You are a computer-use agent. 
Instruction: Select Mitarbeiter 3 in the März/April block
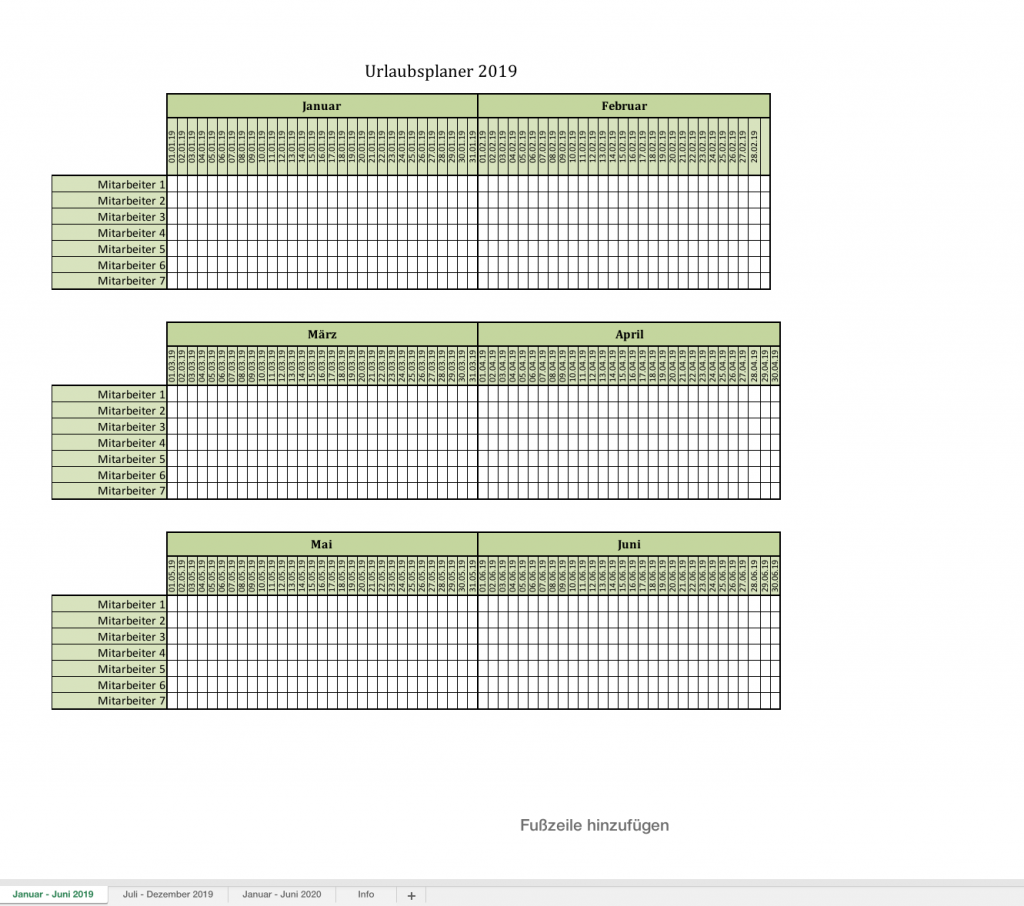tap(109, 427)
